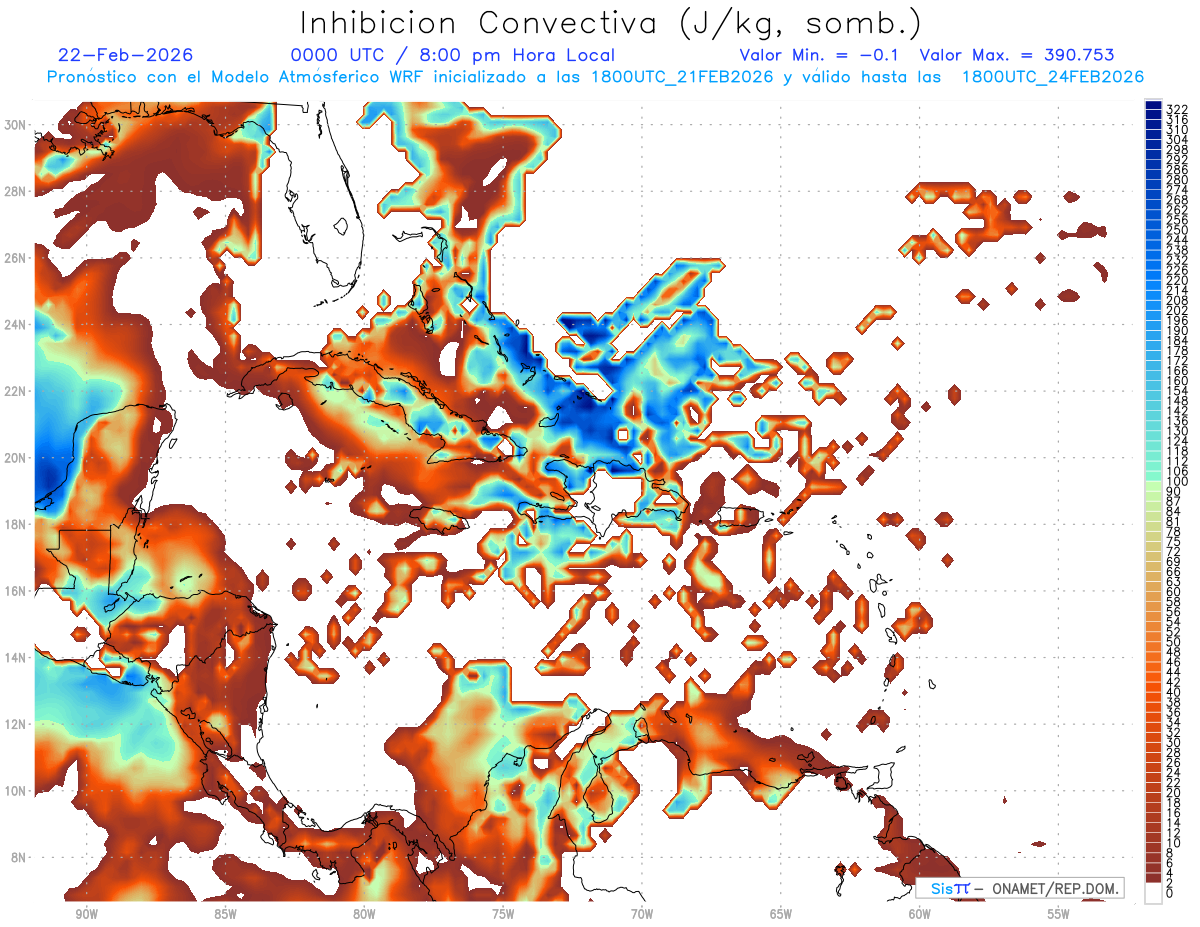Click the darkest blue legend swatch at 322
The image size is (1200, 927).
click(1154, 107)
